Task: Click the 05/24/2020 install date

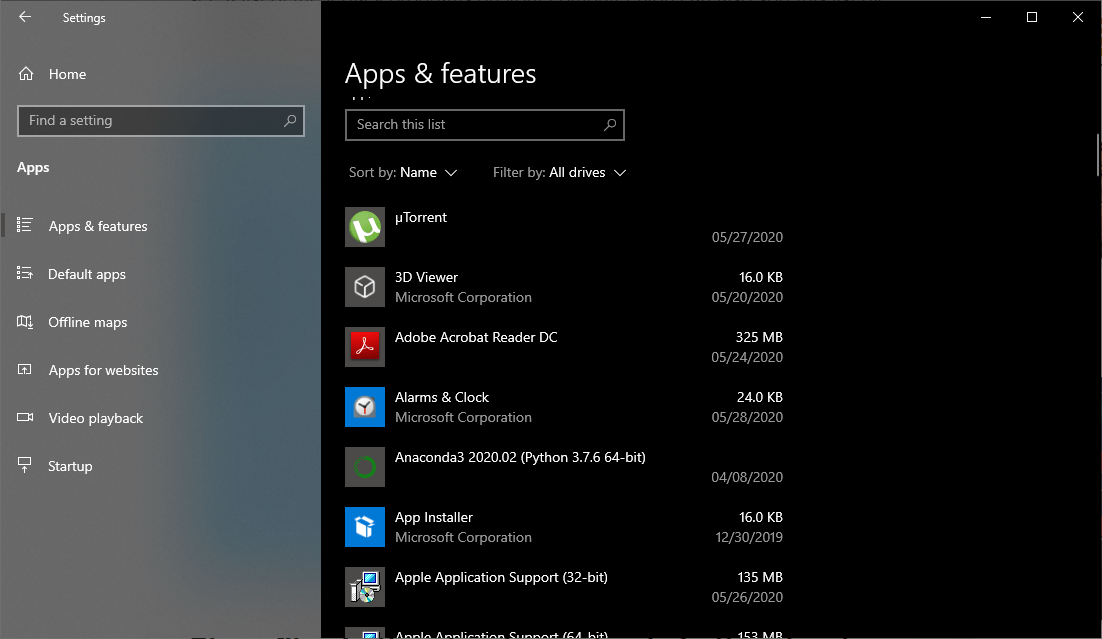Action: click(x=747, y=357)
